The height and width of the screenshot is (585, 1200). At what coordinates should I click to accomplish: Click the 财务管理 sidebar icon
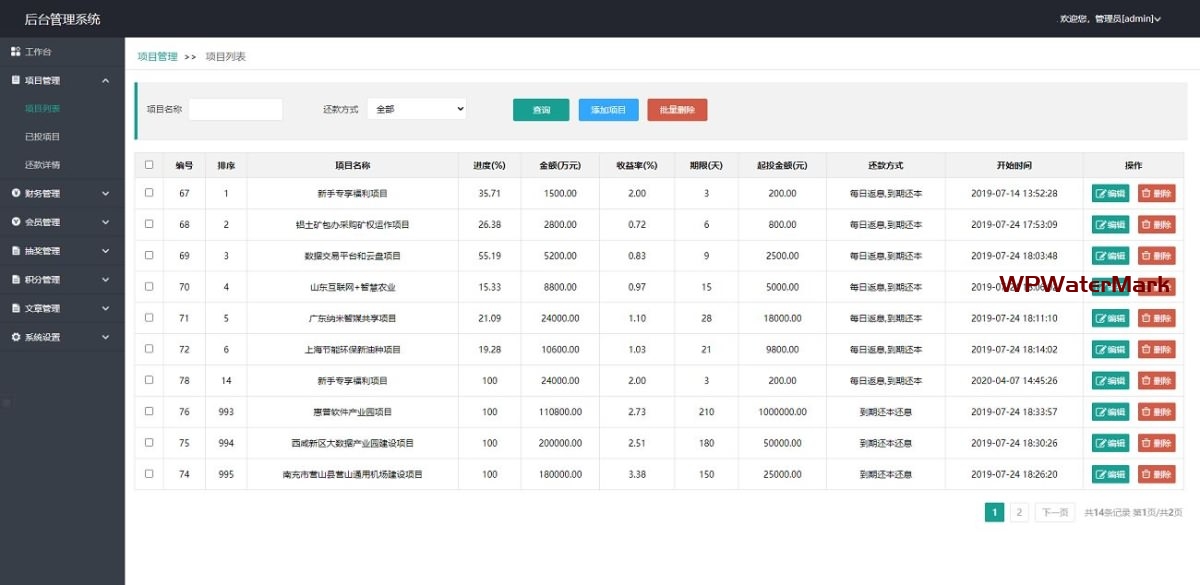point(16,193)
